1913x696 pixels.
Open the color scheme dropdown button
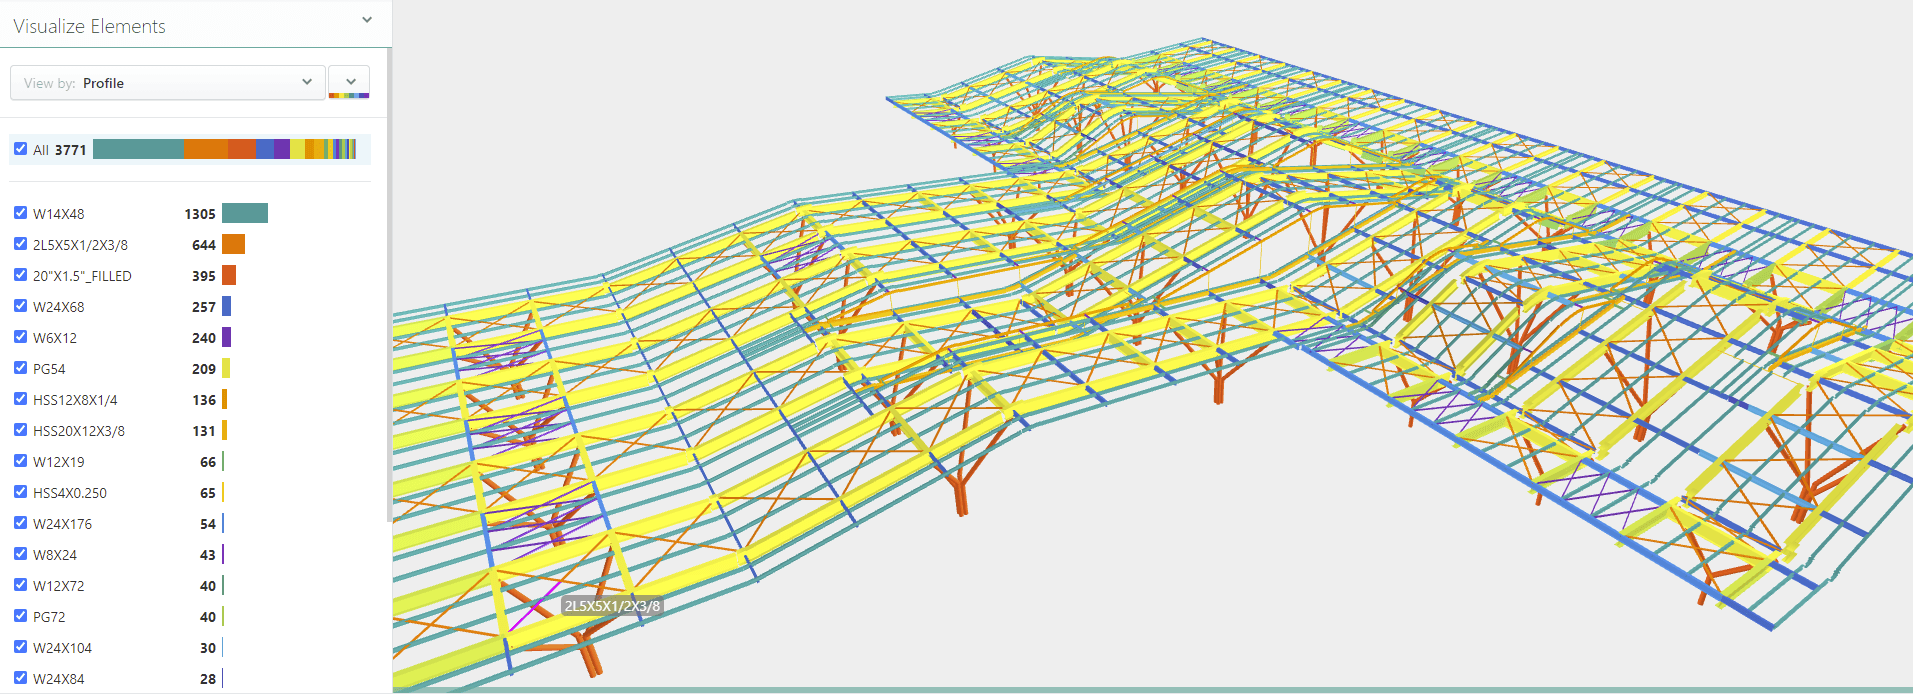point(349,82)
